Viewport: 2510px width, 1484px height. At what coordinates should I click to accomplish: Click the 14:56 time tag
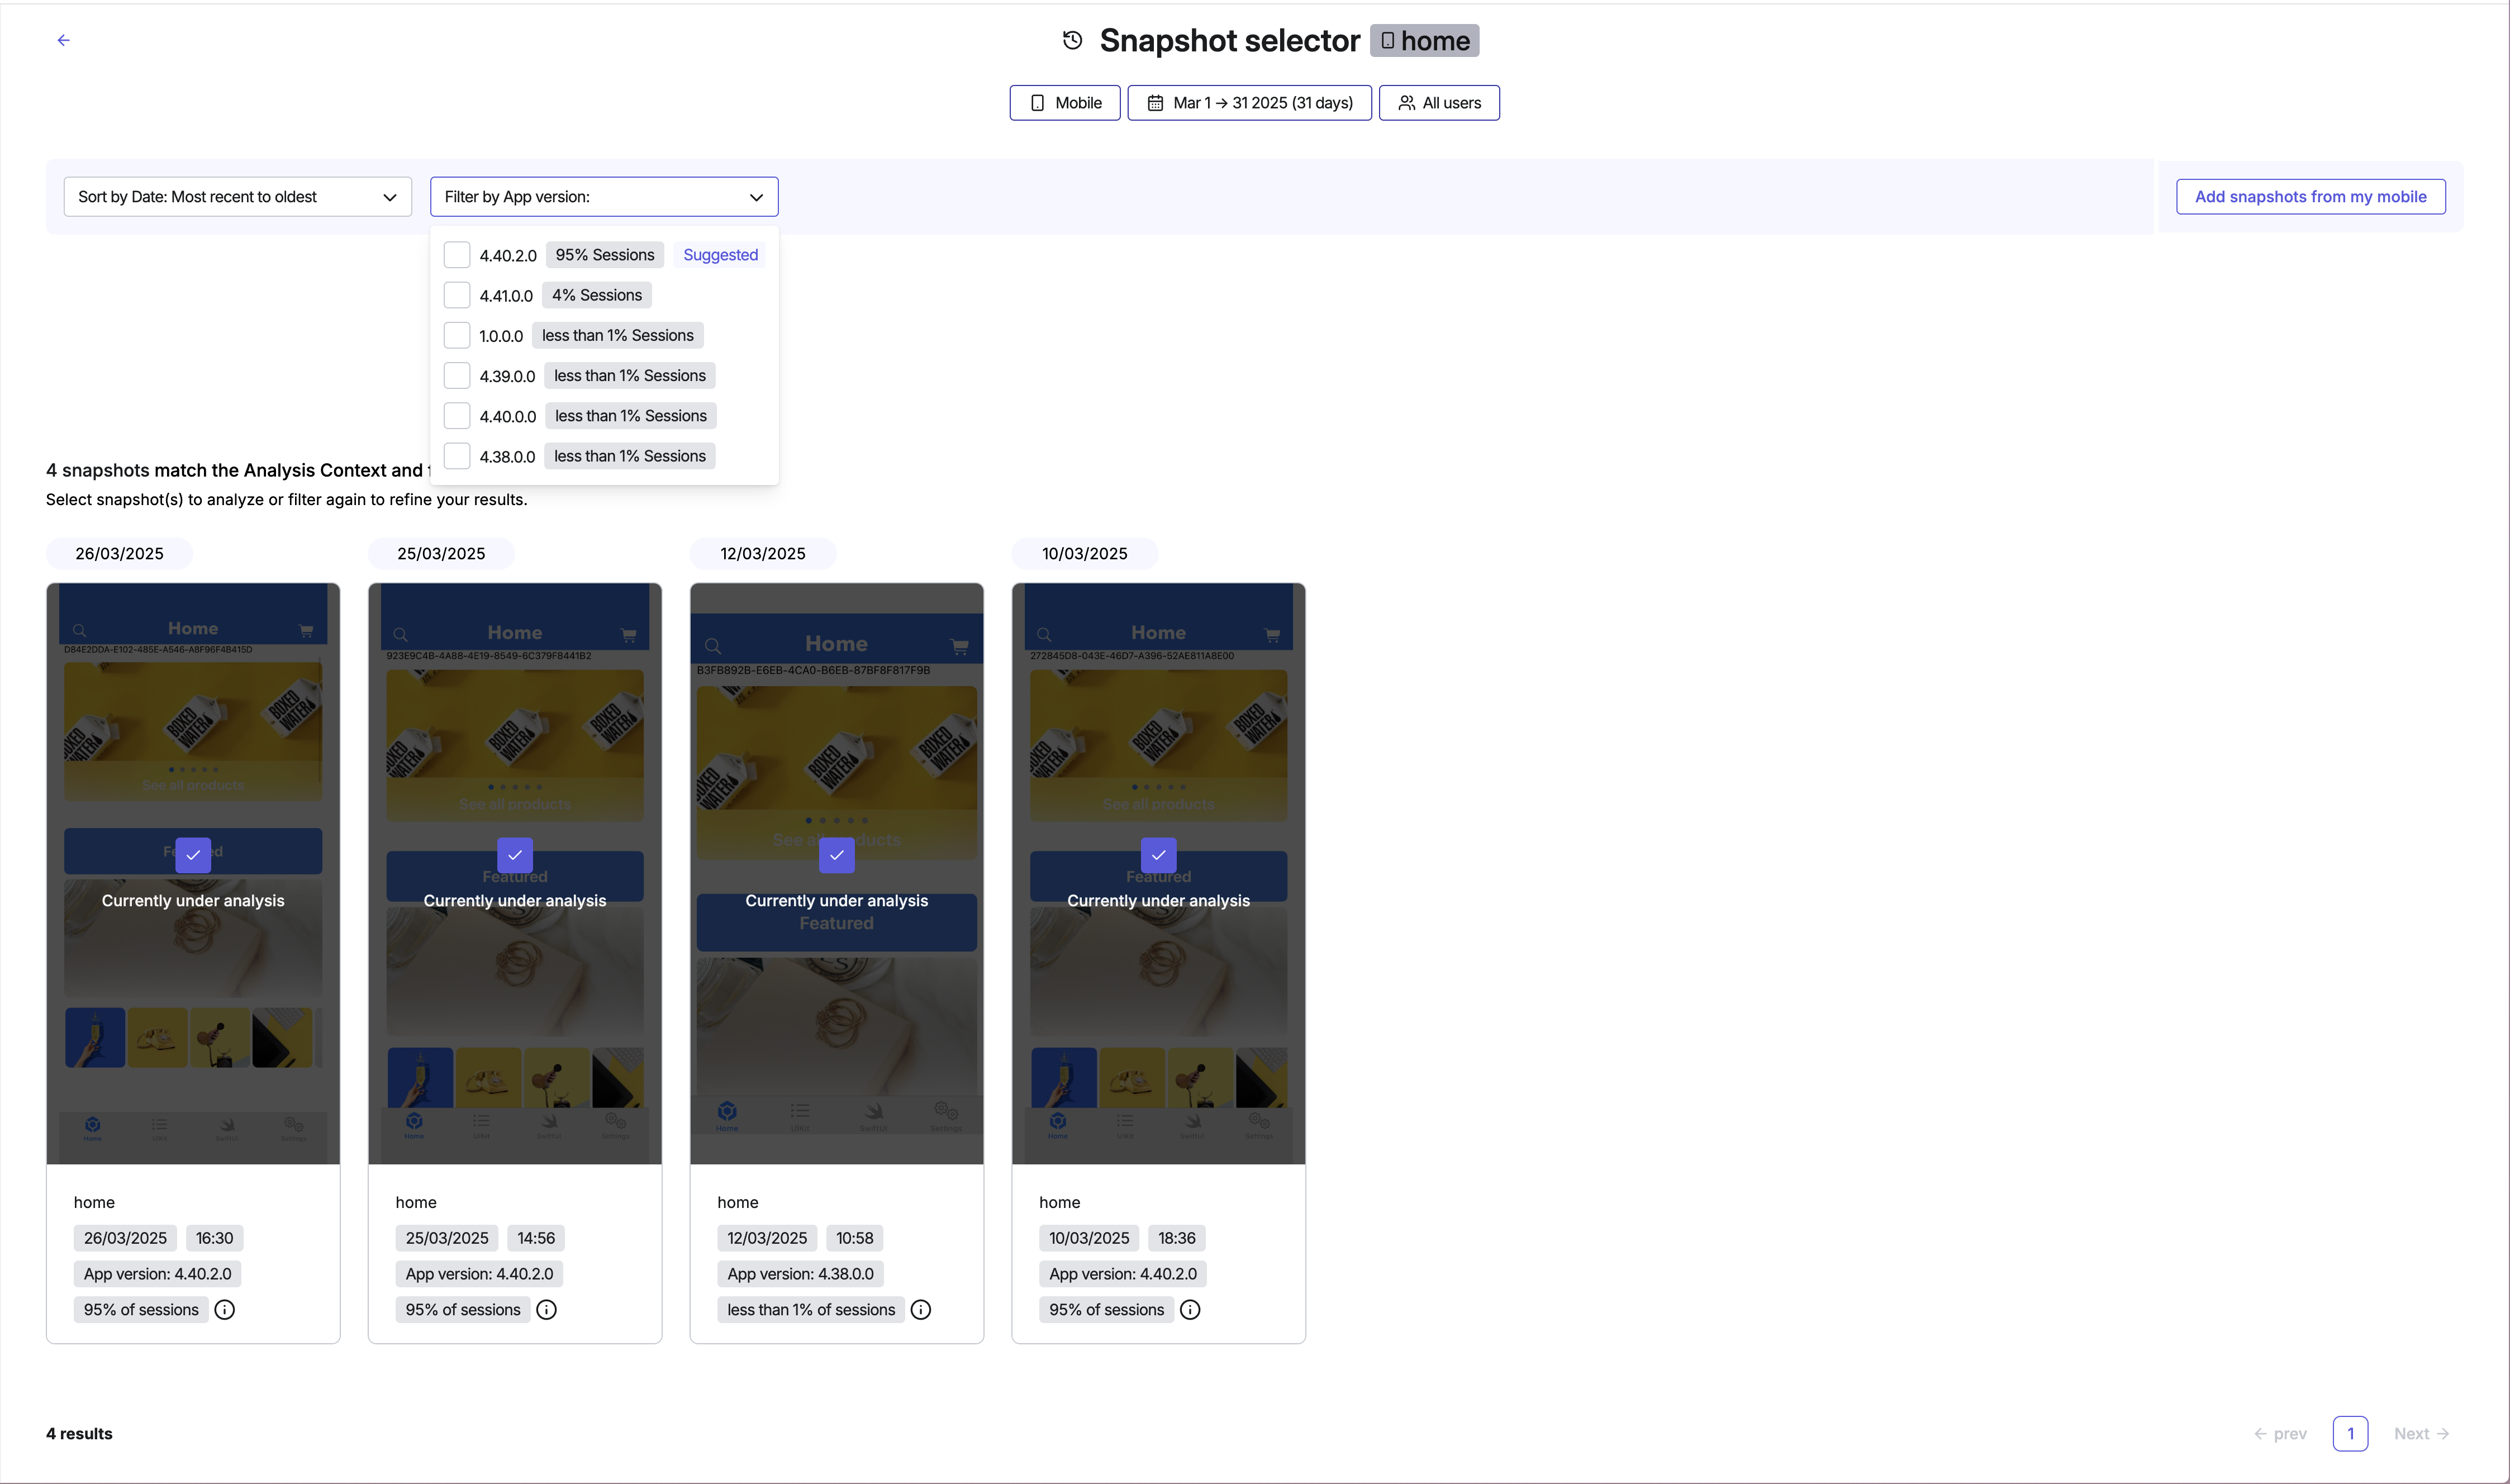tap(536, 1238)
